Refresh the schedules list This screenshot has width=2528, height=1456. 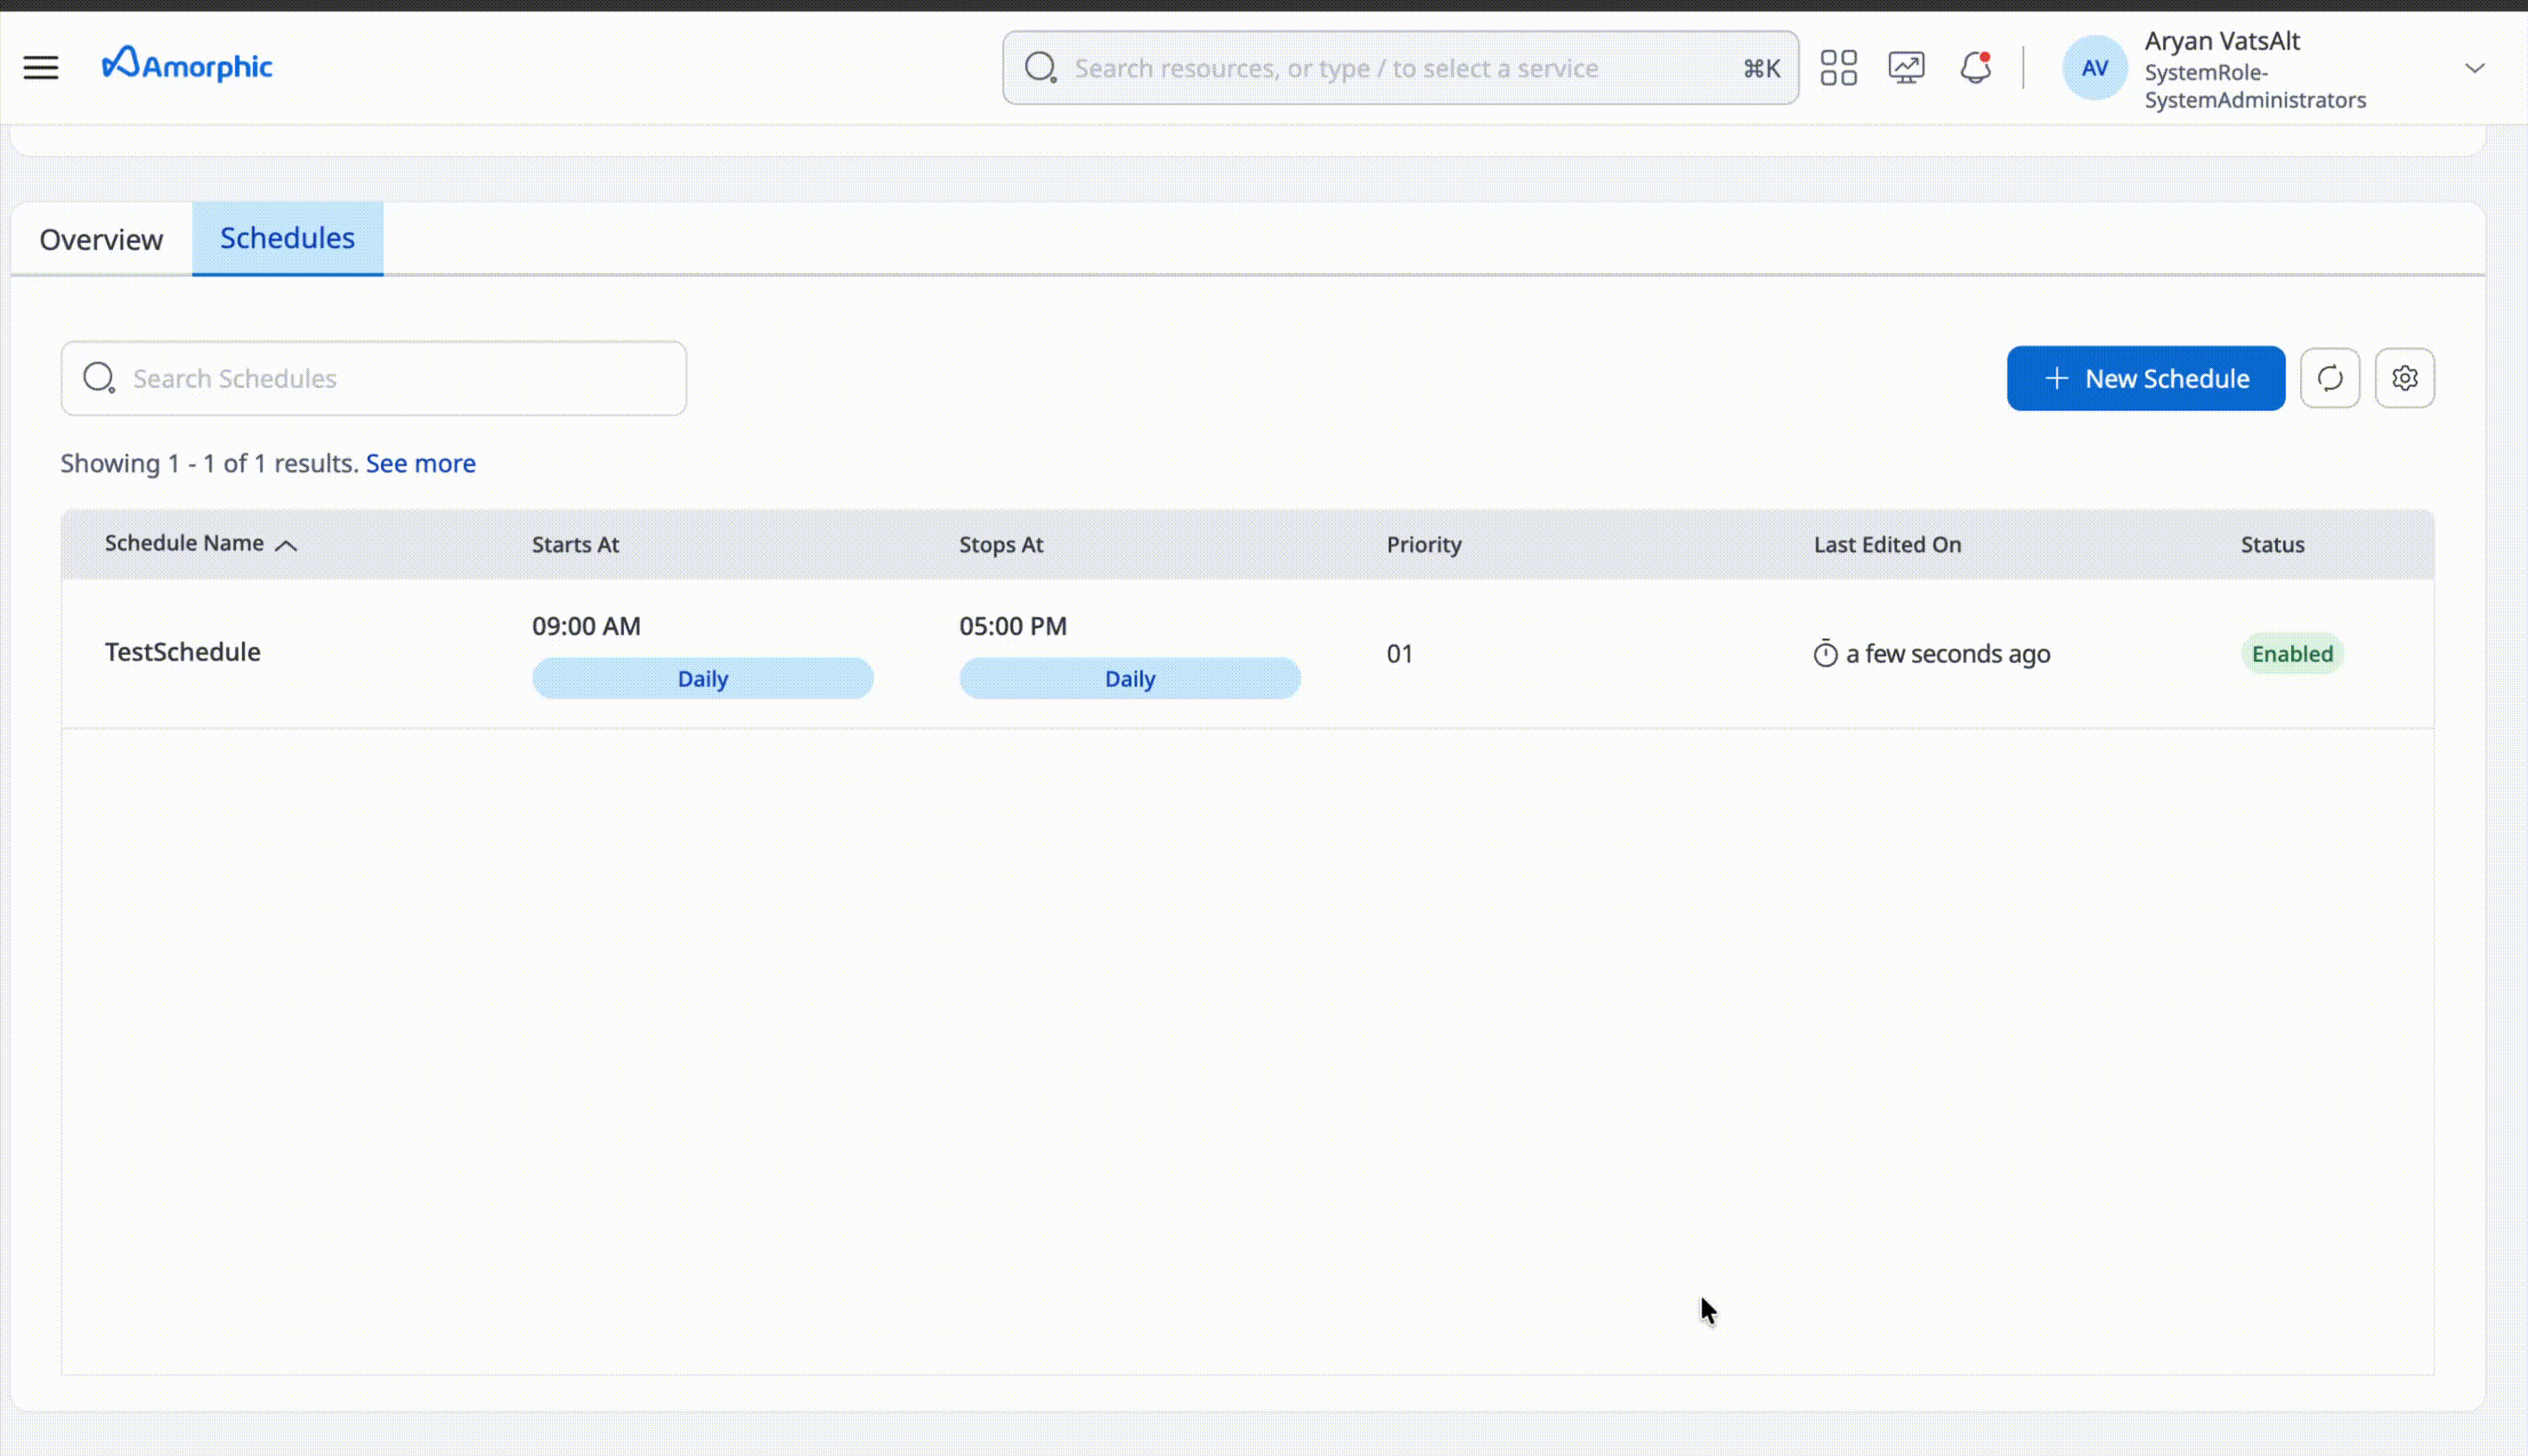[x=2329, y=378]
